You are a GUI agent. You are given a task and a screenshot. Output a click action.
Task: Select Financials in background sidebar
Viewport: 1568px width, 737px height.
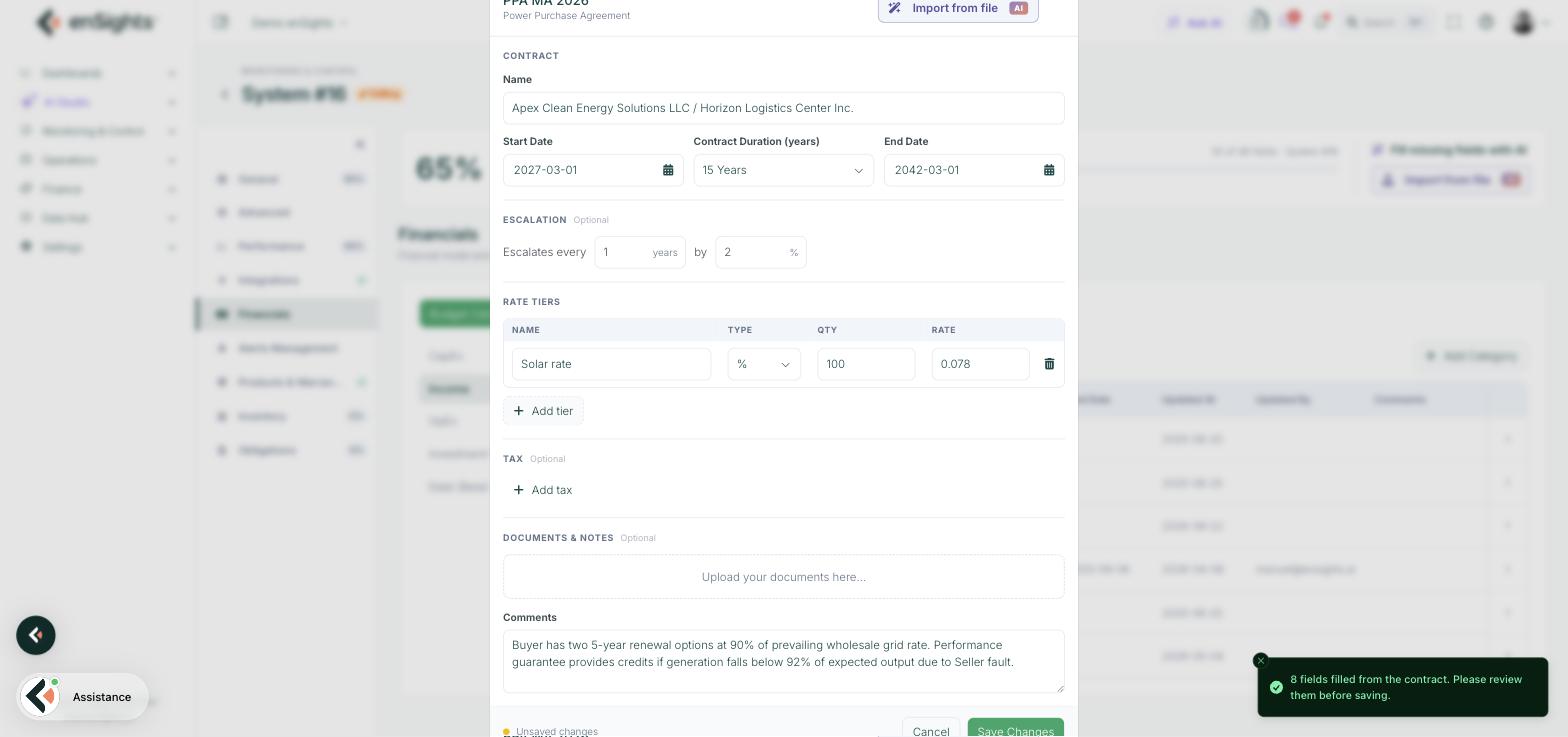(x=288, y=314)
